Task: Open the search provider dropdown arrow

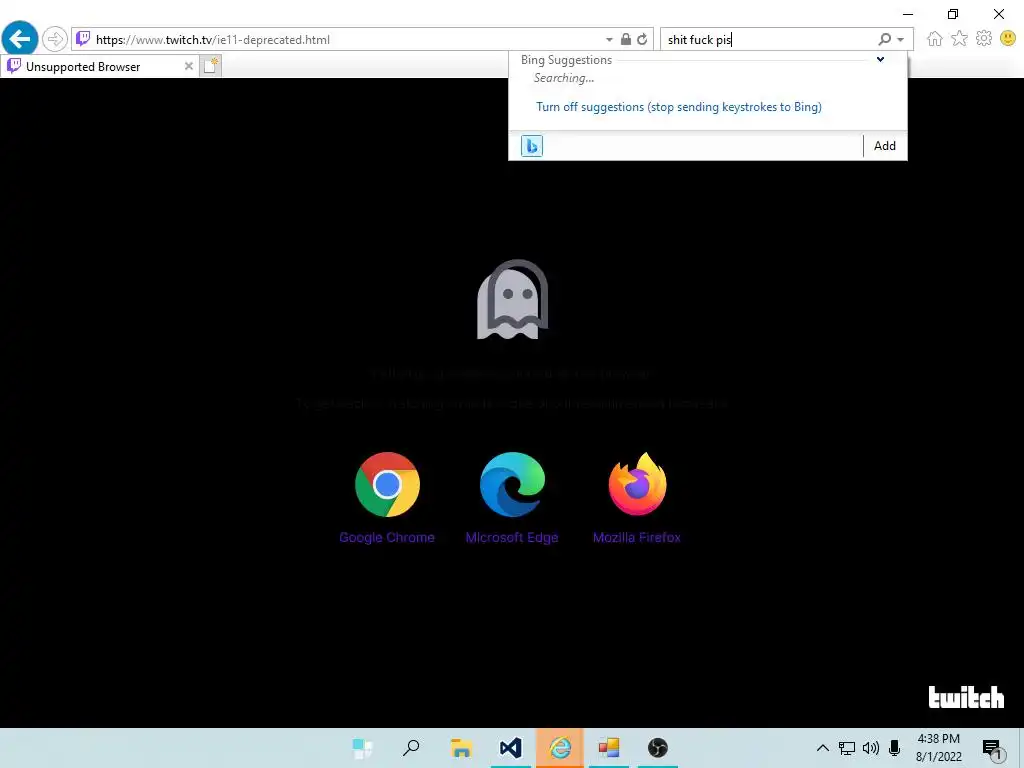Action: pyautogui.click(x=901, y=40)
